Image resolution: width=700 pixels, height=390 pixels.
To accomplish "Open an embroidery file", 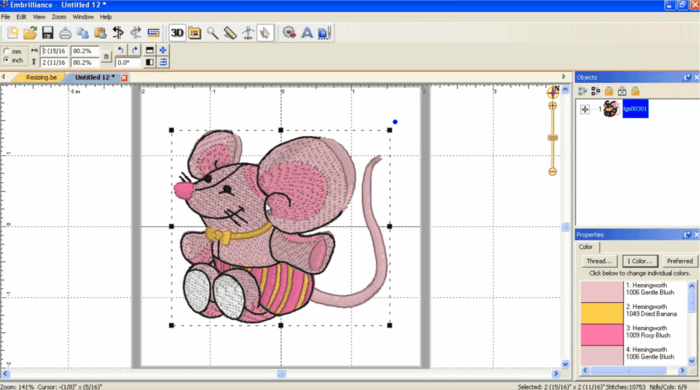I will click(x=30, y=33).
